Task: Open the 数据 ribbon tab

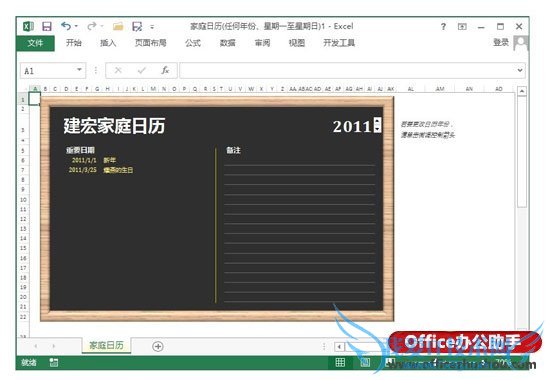Action: coord(227,43)
